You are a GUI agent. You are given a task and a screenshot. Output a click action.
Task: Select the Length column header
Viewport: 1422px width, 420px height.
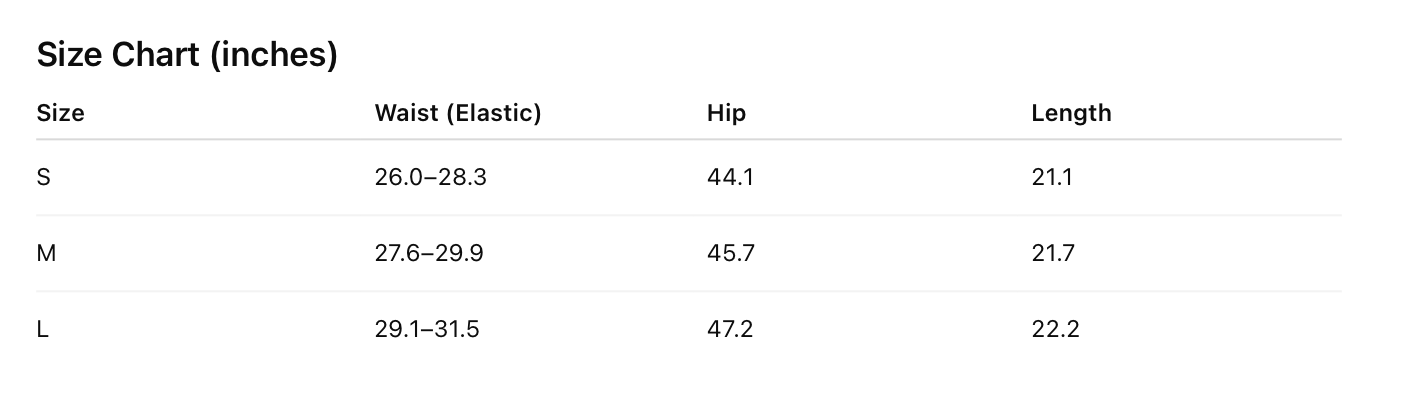click(x=1071, y=113)
